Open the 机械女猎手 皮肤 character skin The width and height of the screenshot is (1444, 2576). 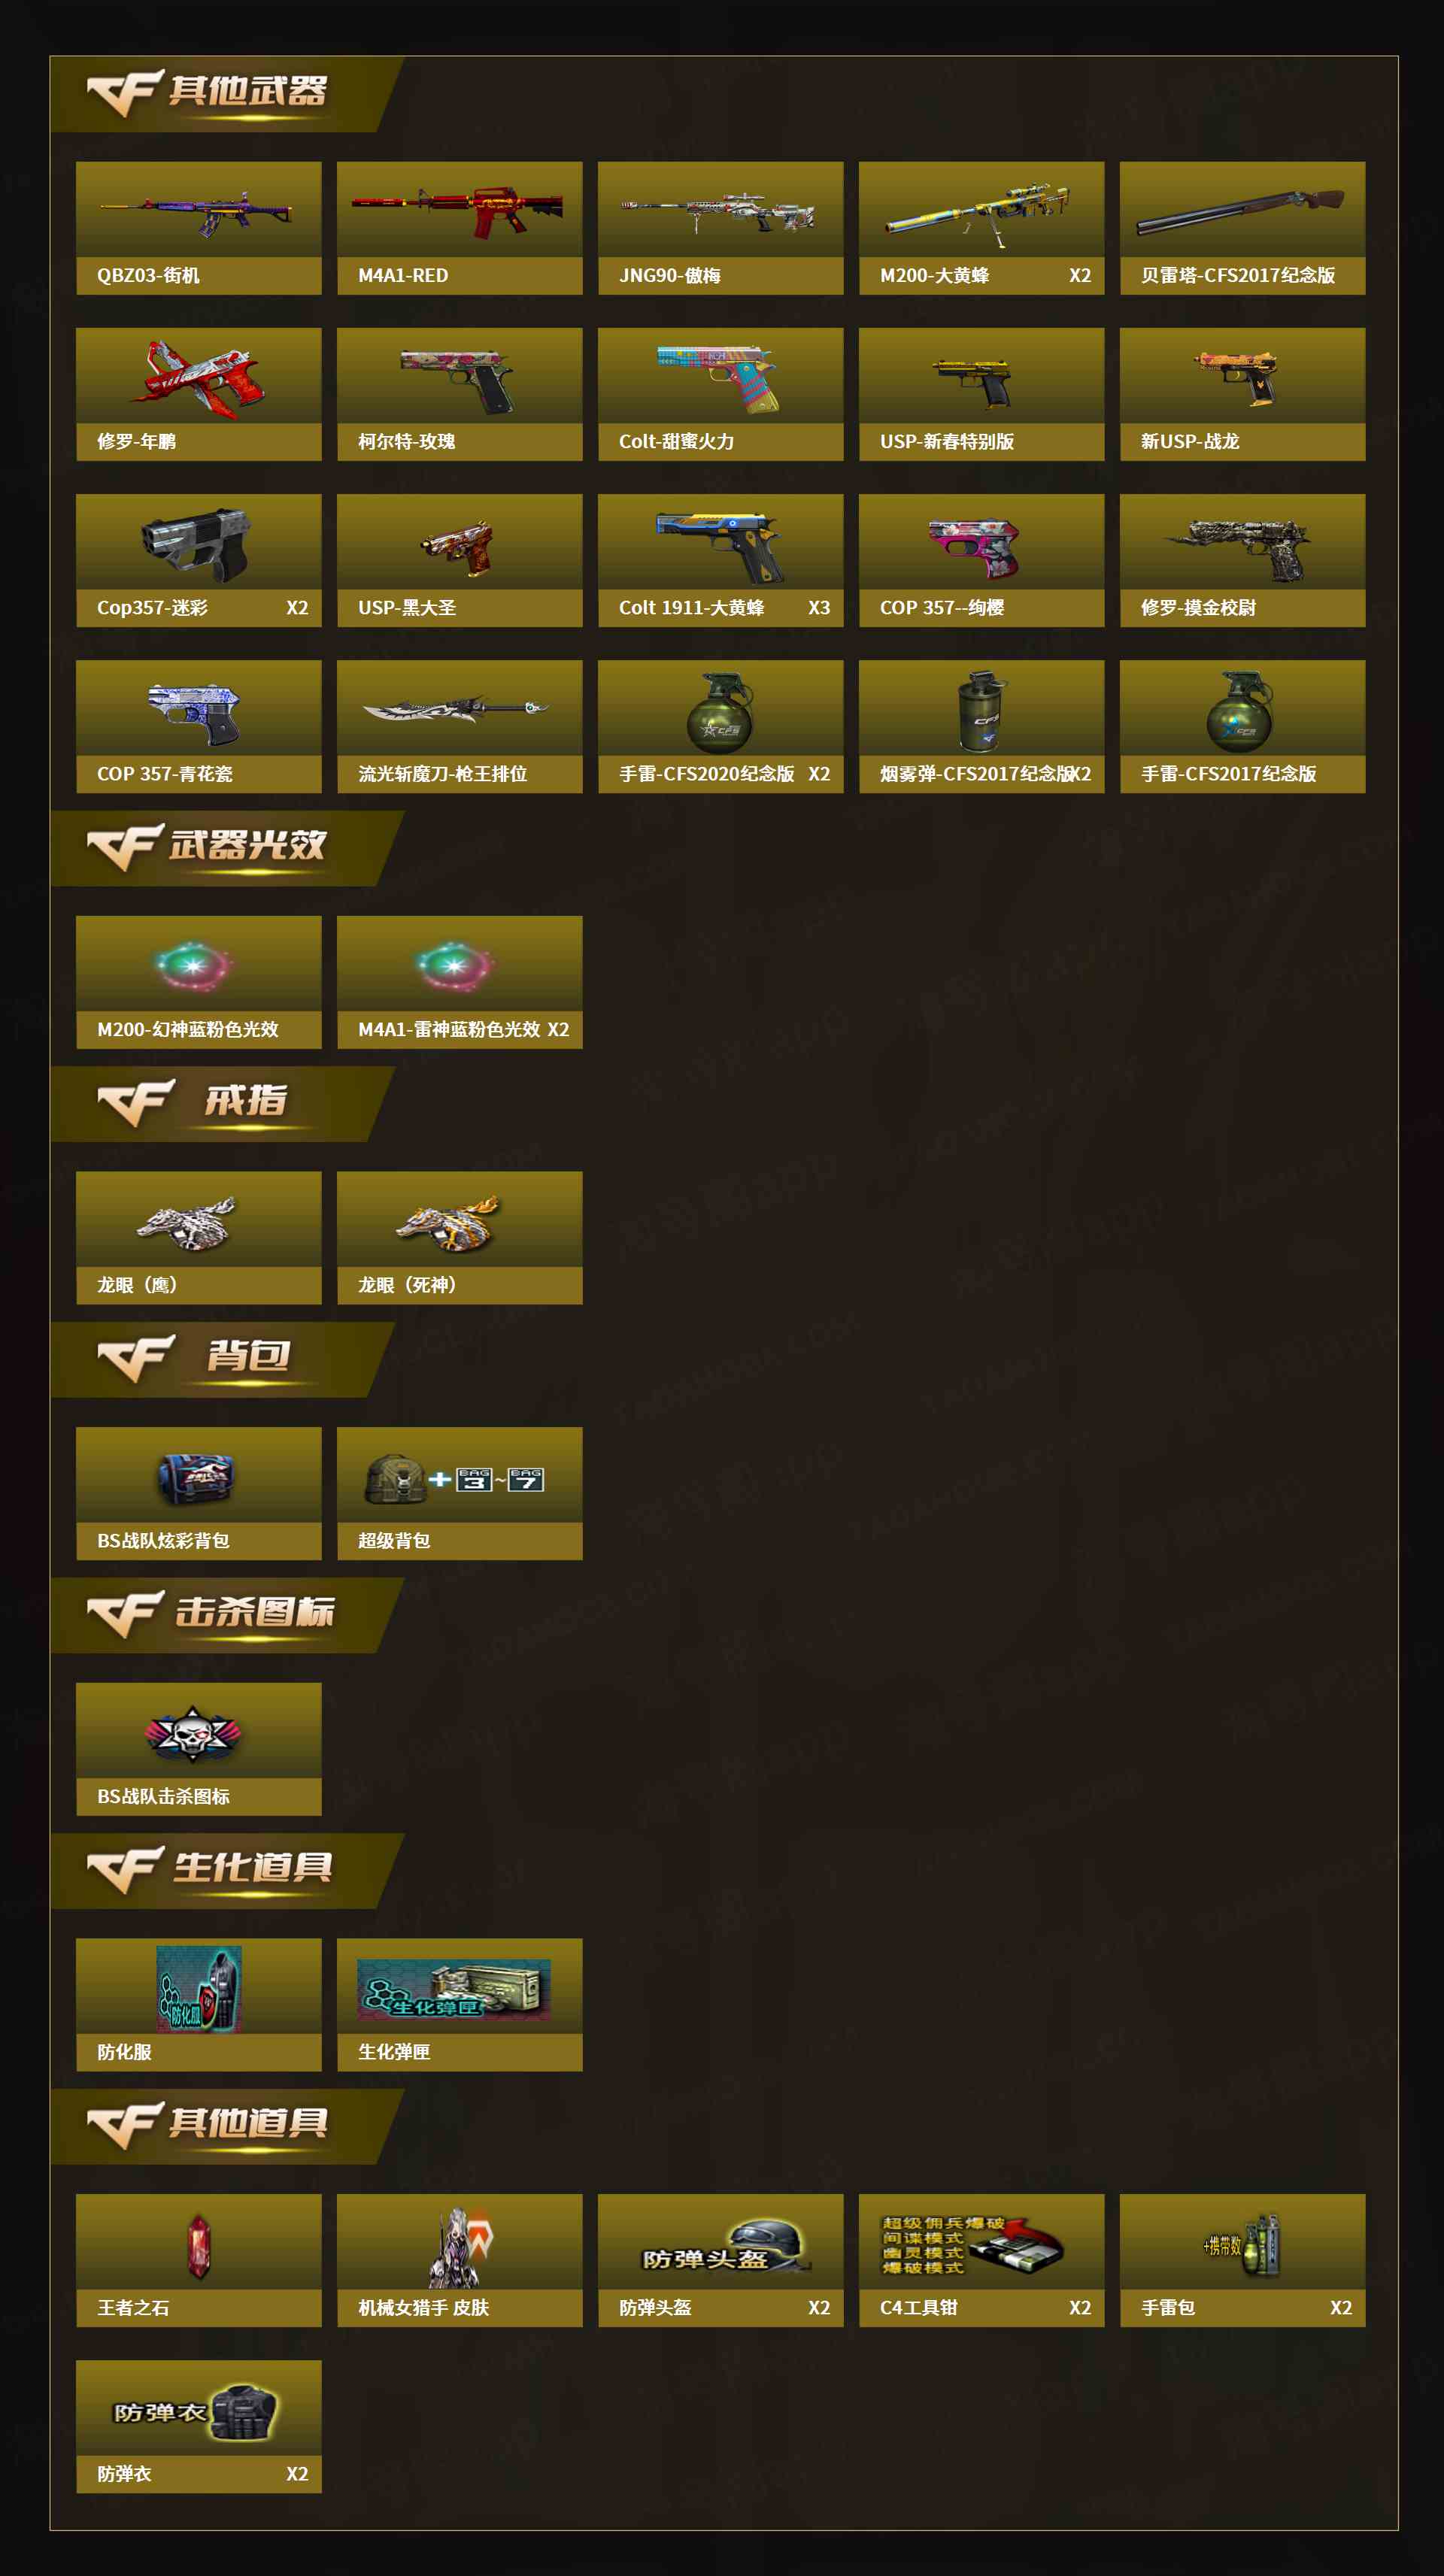point(459,2260)
